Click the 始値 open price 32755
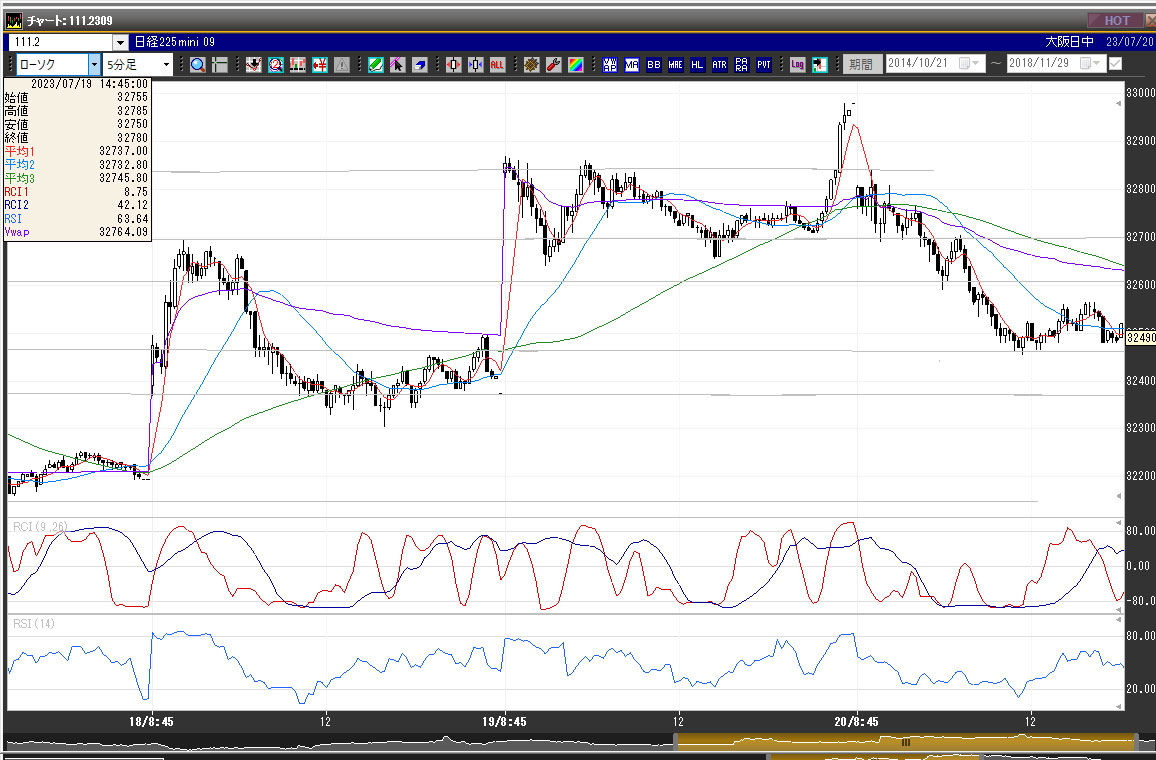1156x760 pixels. (132, 97)
